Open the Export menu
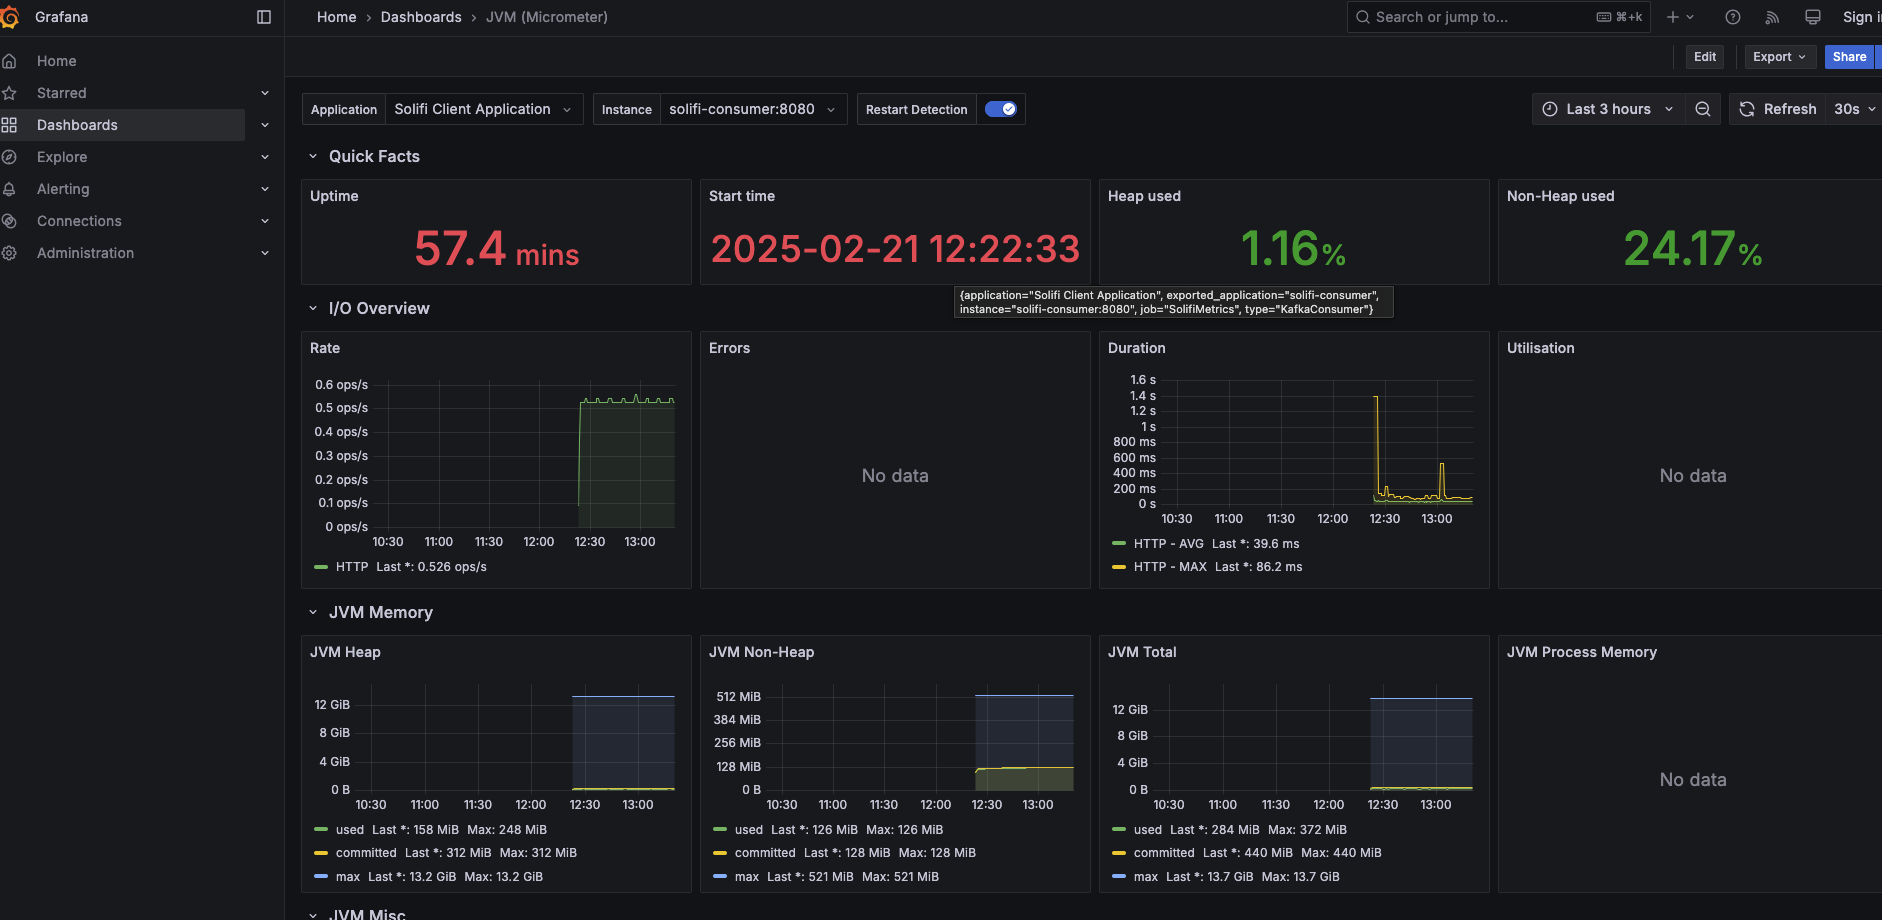The width and height of the screenshot is (1882, 920). (x=1779, y=56)
